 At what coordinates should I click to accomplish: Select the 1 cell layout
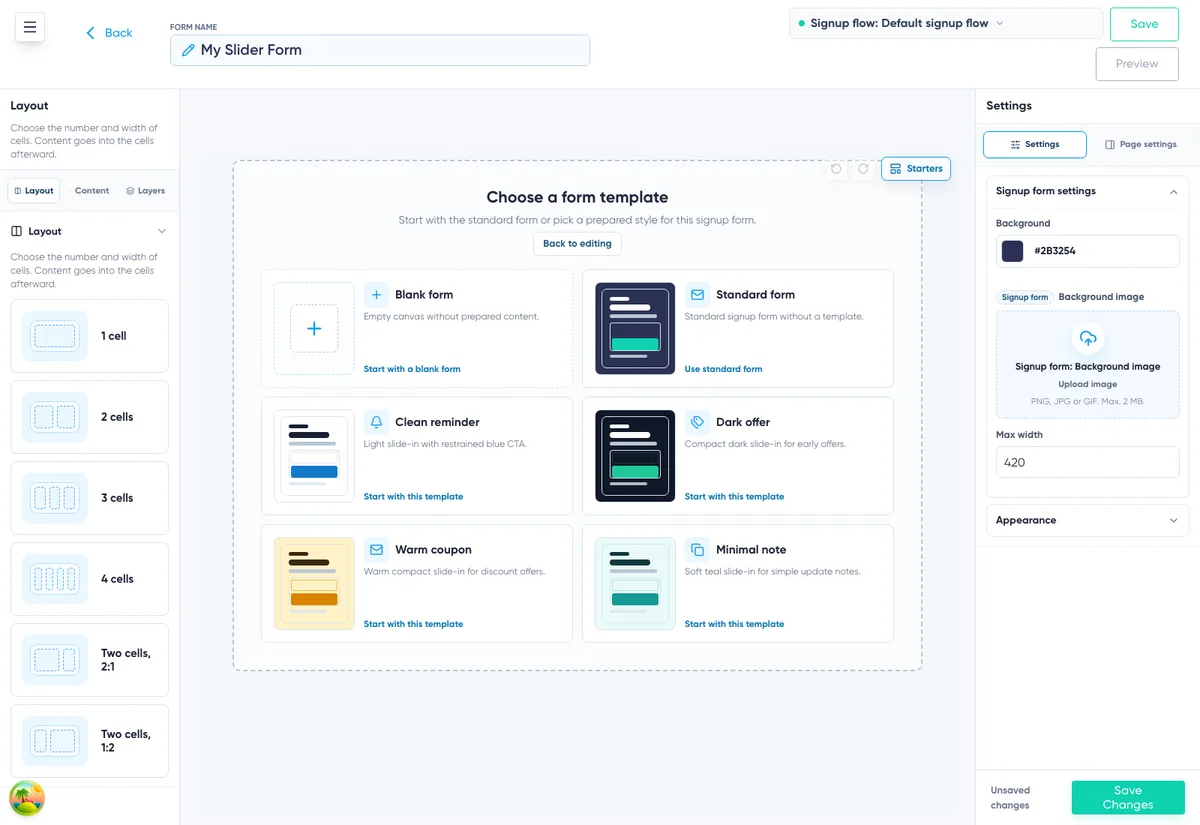(x=89, y=336)
